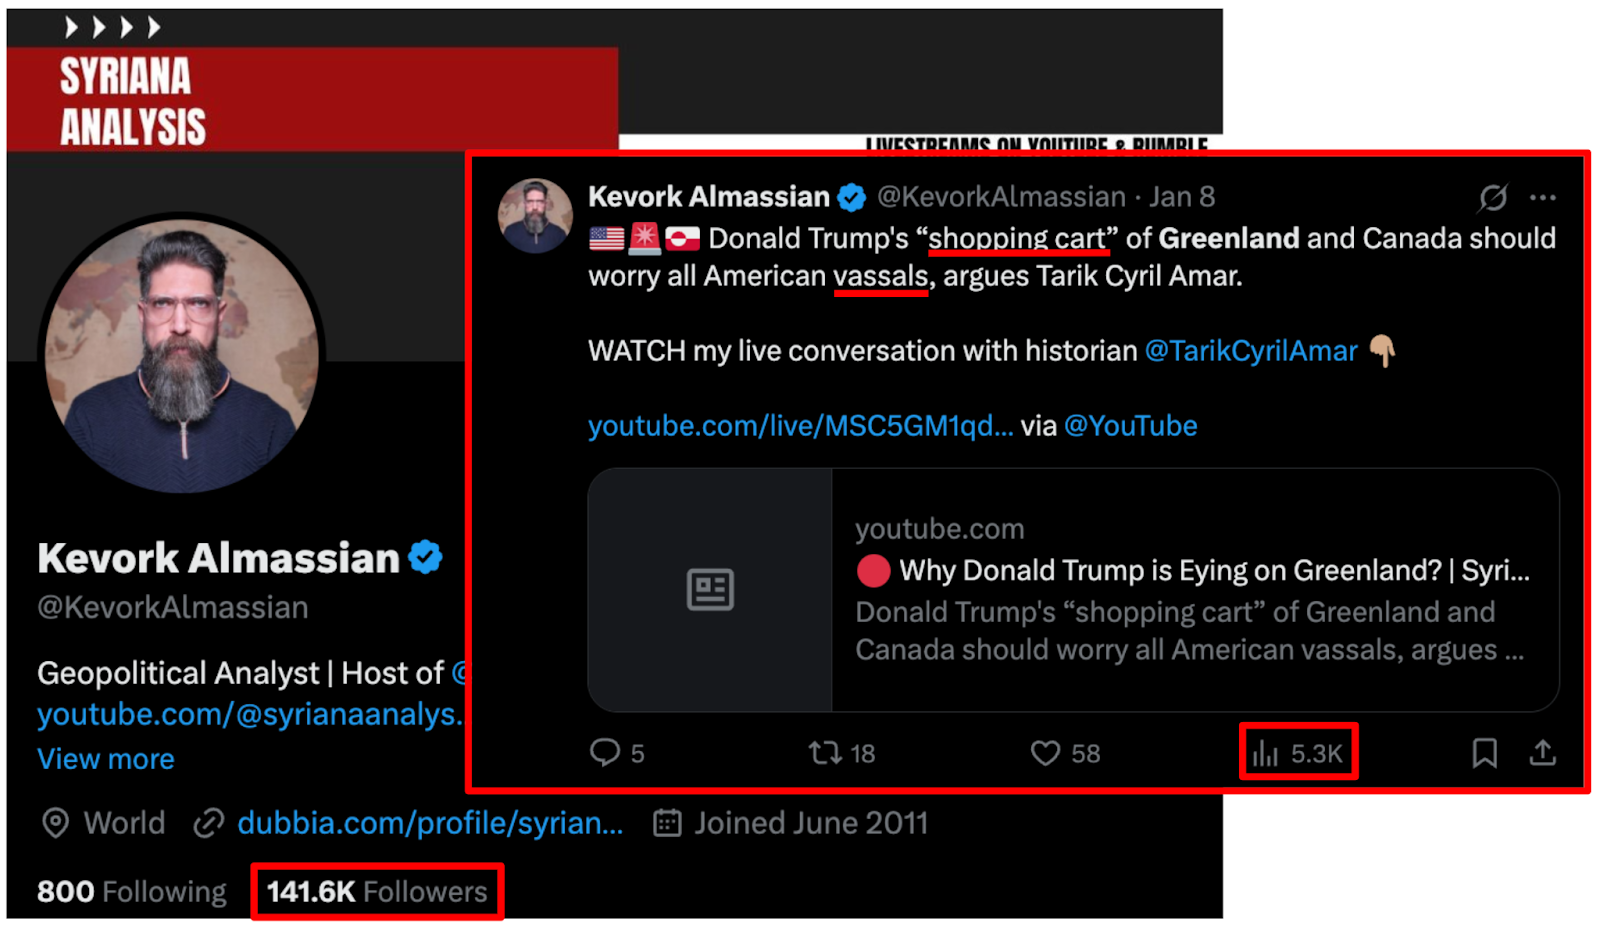Click the @YouTube mention in tweet
1600x930 pixels.
click(x=1130, y=426)
